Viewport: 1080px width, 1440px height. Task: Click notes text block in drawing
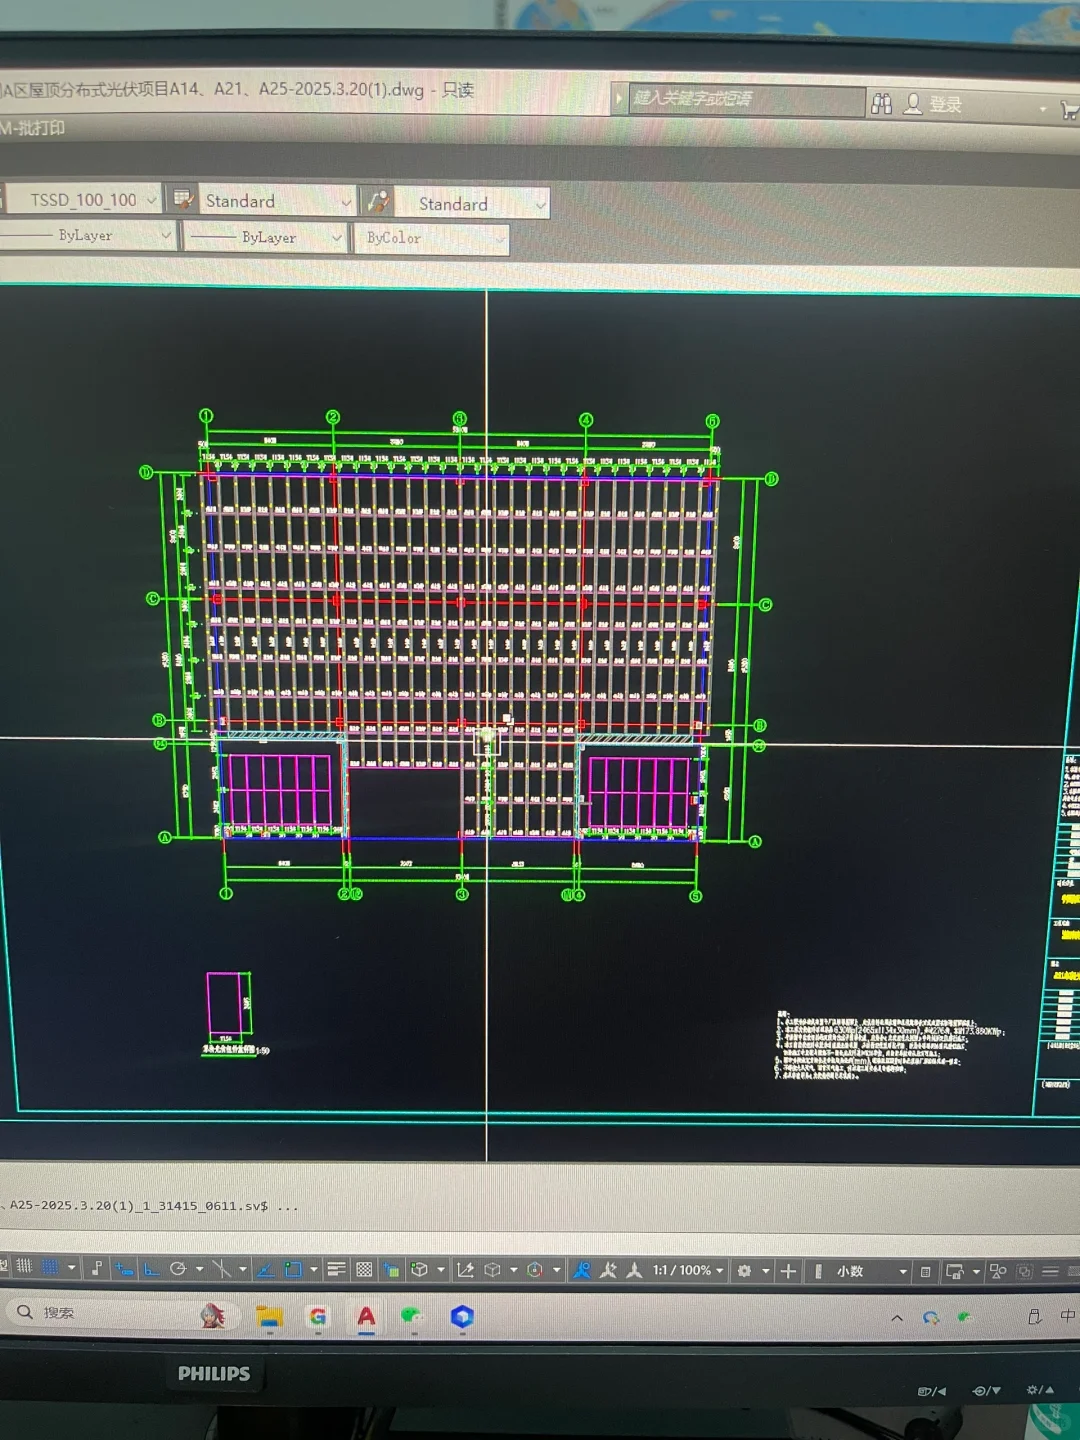[888, 1045]
